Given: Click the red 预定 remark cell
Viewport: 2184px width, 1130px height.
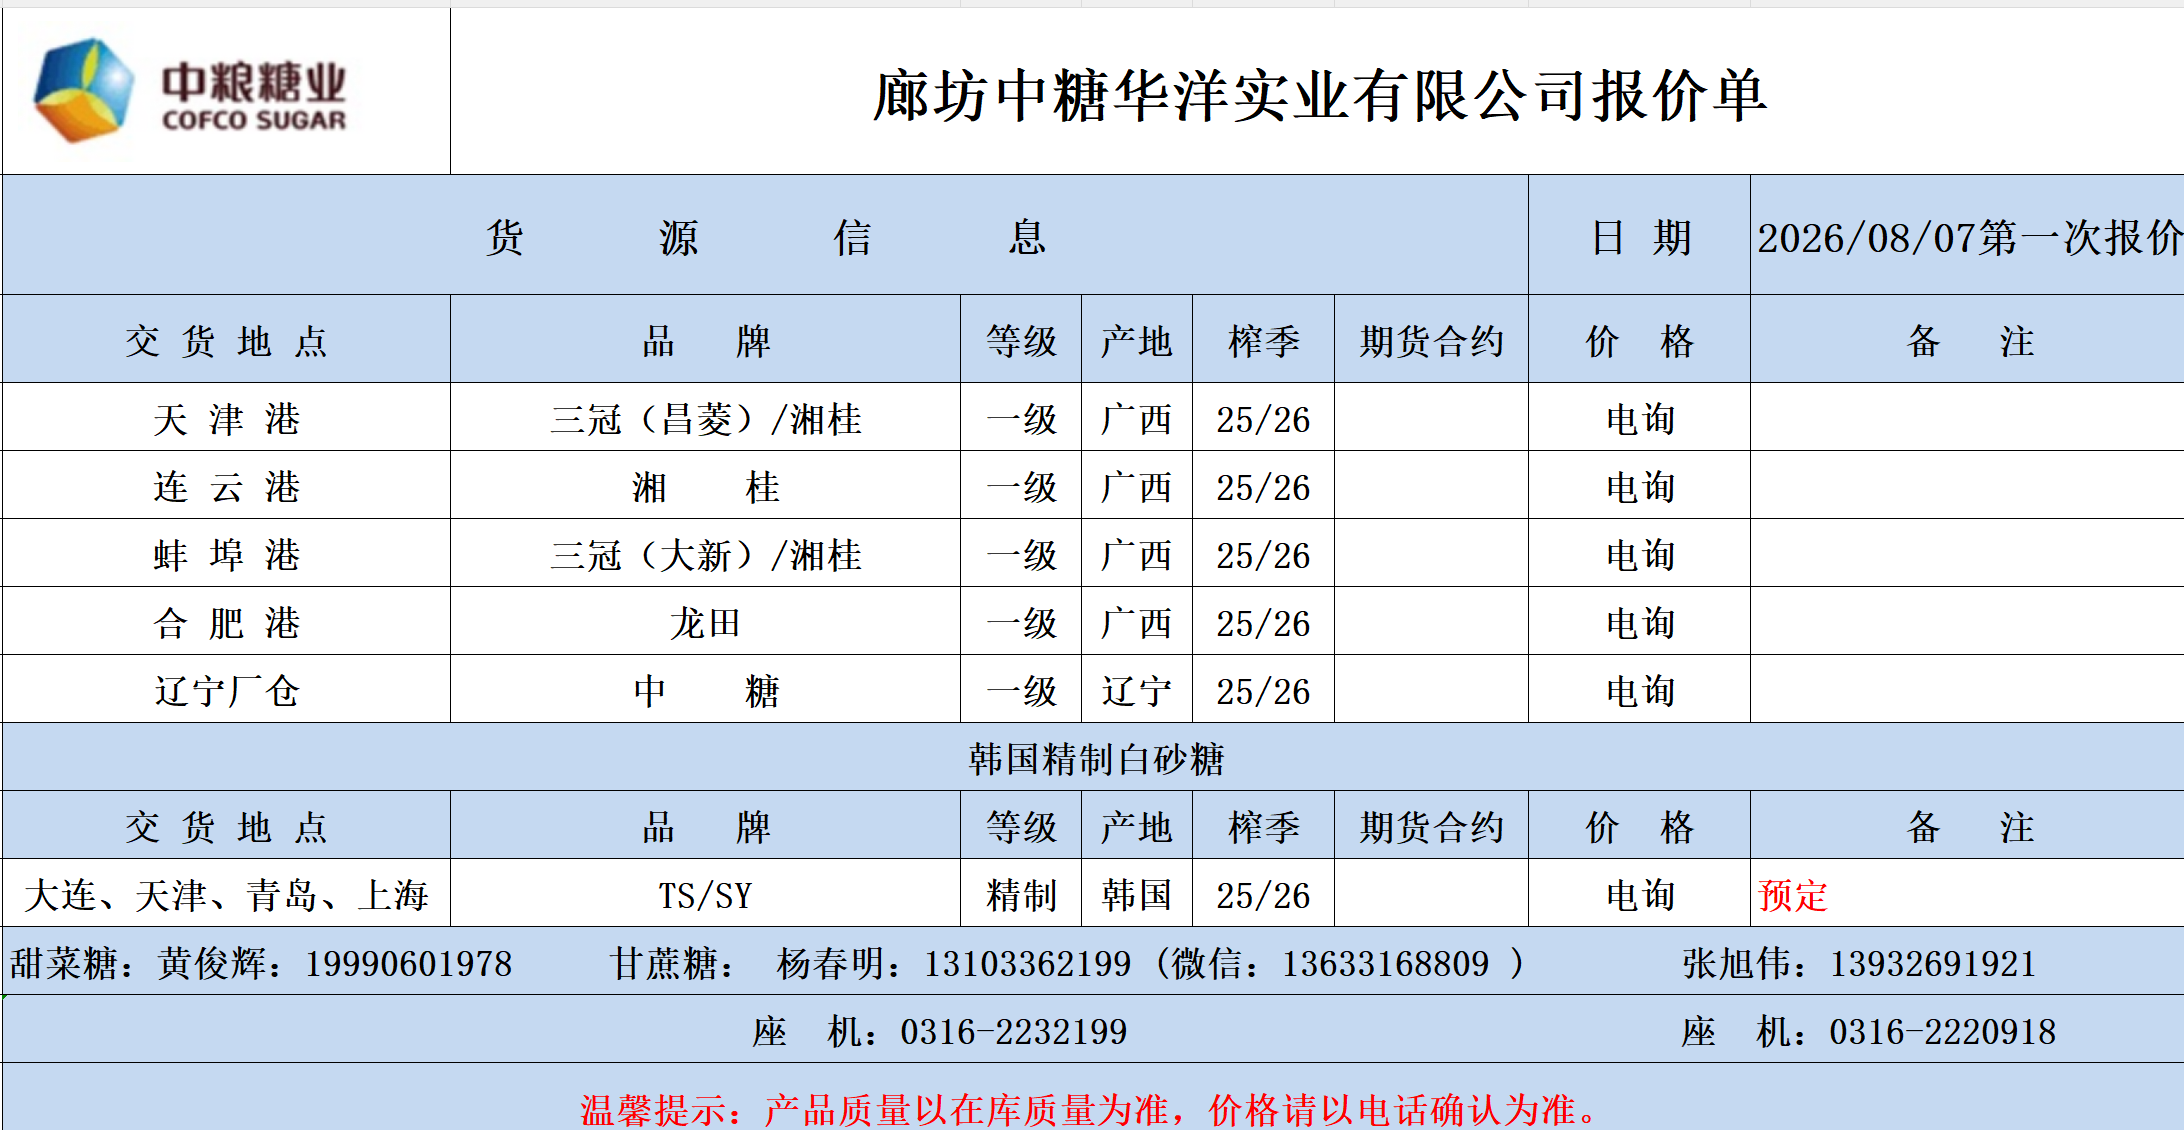Looking at the screenshot, I should [x=1968, y=894].
